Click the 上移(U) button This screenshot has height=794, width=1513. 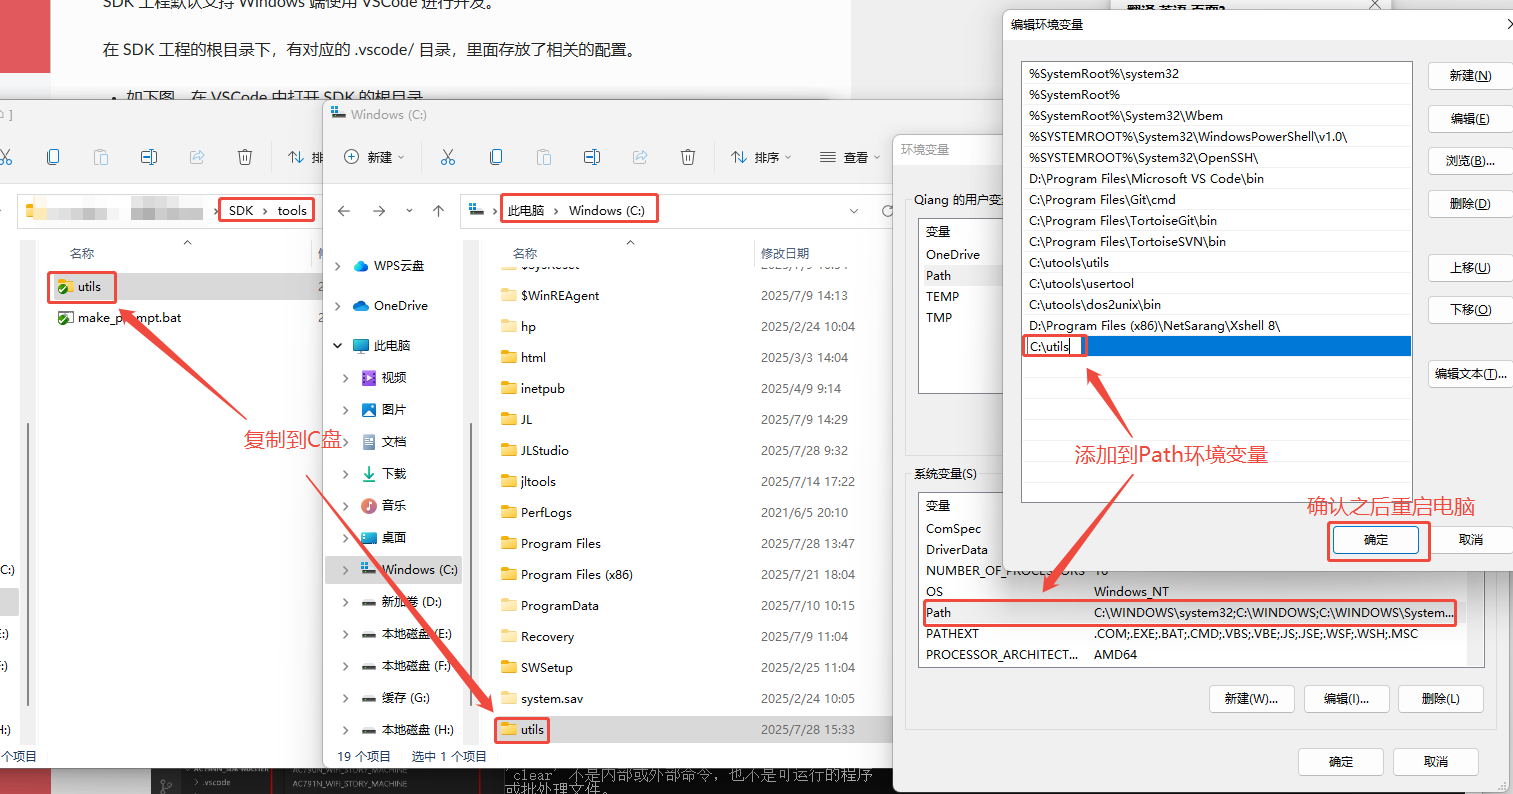coord(1470,268)
